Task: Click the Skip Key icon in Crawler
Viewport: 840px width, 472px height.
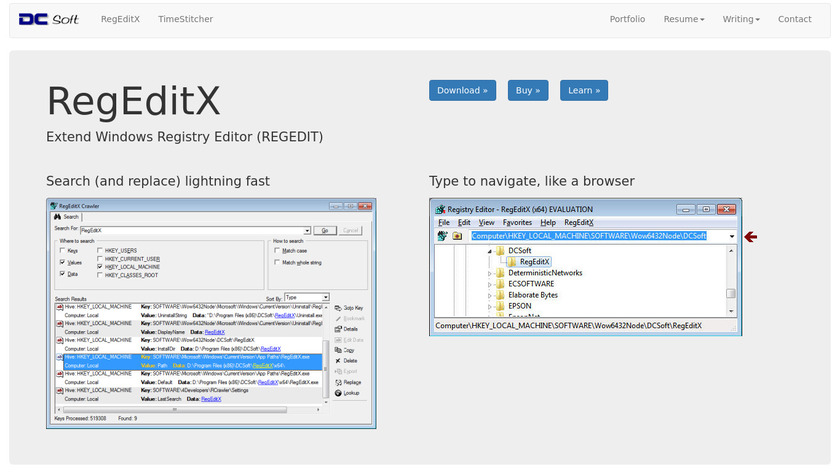Action: [x=336, y=307]
